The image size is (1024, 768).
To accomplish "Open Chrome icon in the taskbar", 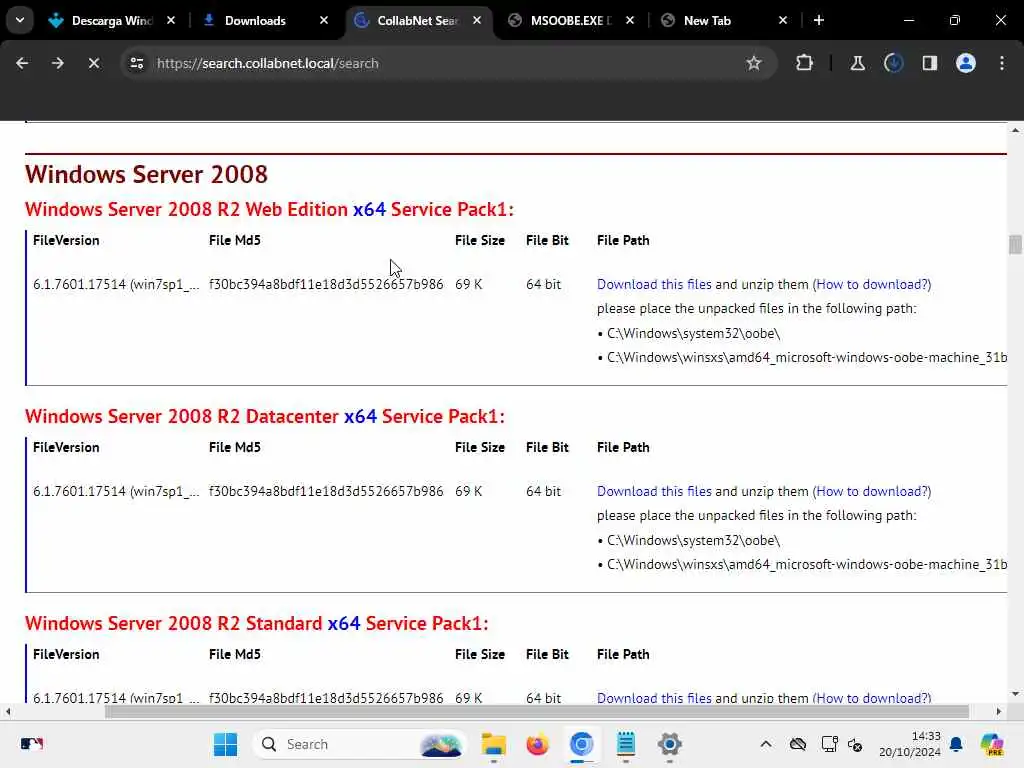I will pos(581,744).
